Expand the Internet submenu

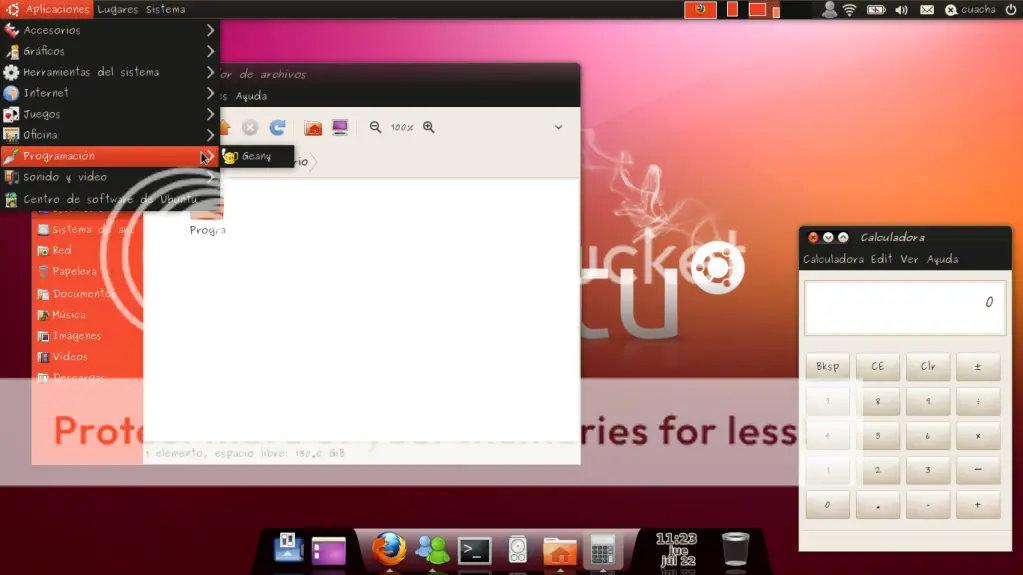pos(110,93)
